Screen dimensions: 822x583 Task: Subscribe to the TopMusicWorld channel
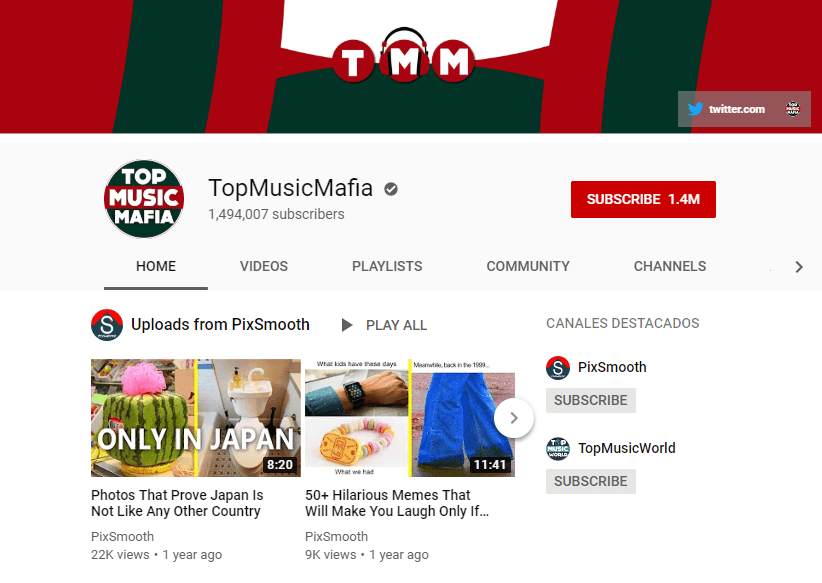(590, 481)
